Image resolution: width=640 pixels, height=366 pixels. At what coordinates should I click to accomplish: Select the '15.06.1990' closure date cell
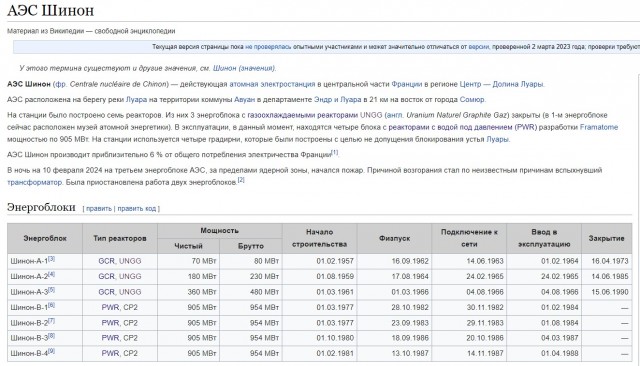pyautogui.click(x=607, y=292)
